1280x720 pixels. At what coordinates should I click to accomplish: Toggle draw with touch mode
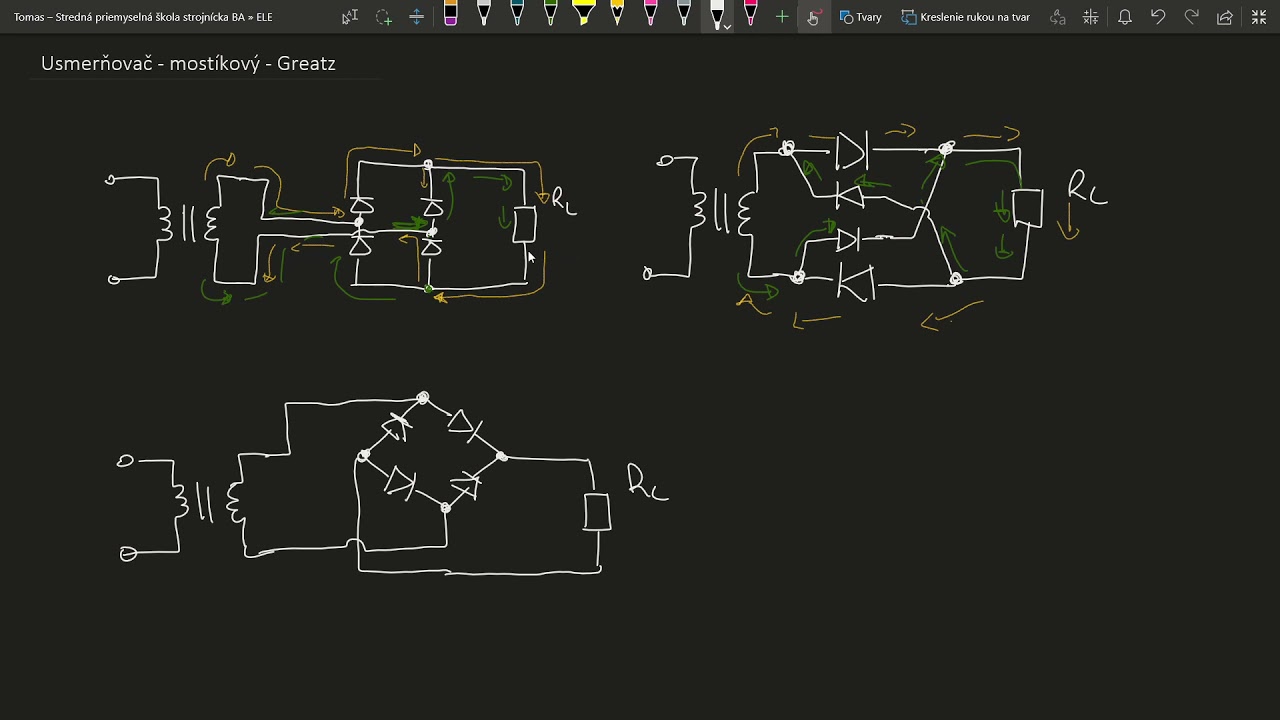tap(813, 17)
